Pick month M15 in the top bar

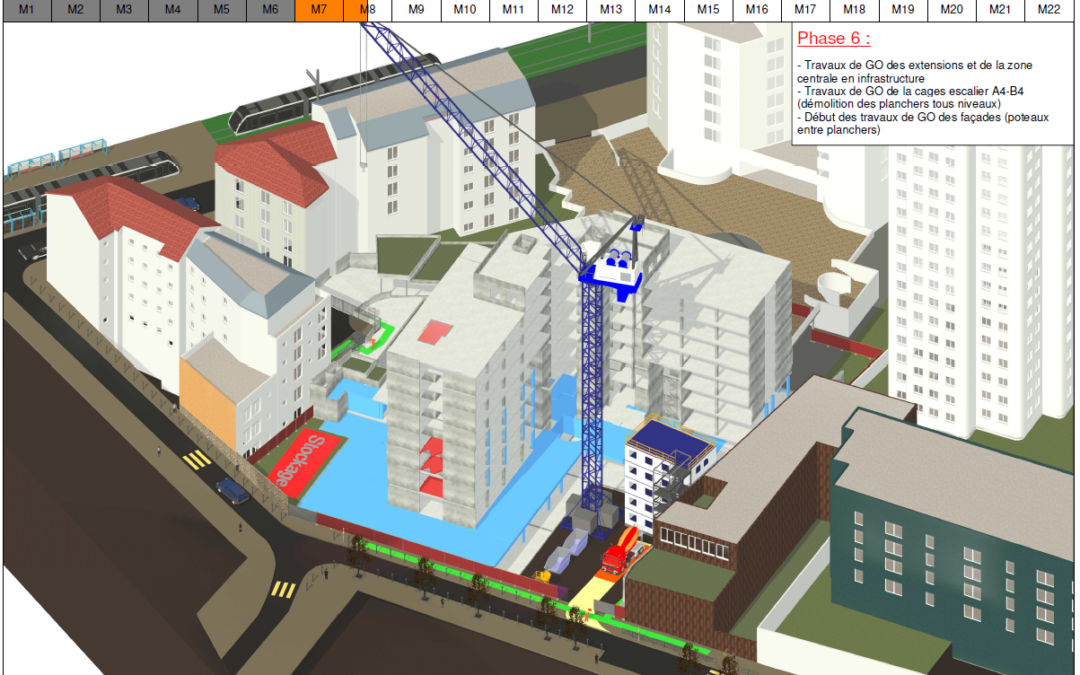(708, 10)
